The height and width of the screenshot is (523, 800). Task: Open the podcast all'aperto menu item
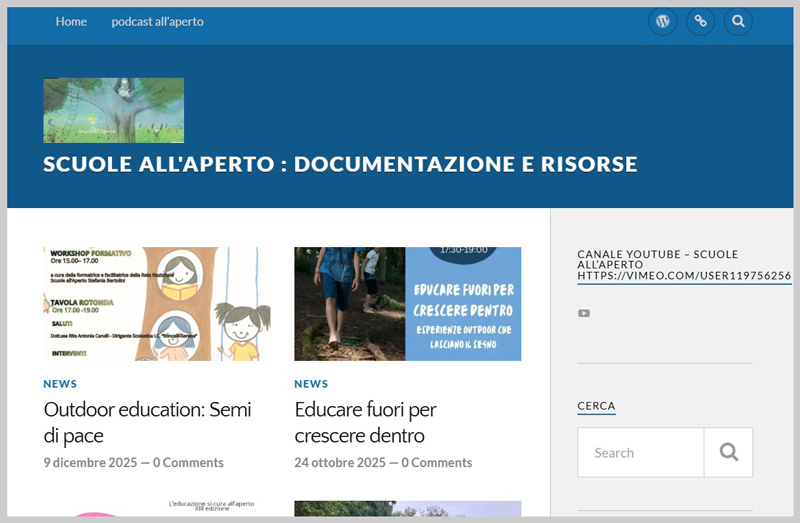[157, 21]
